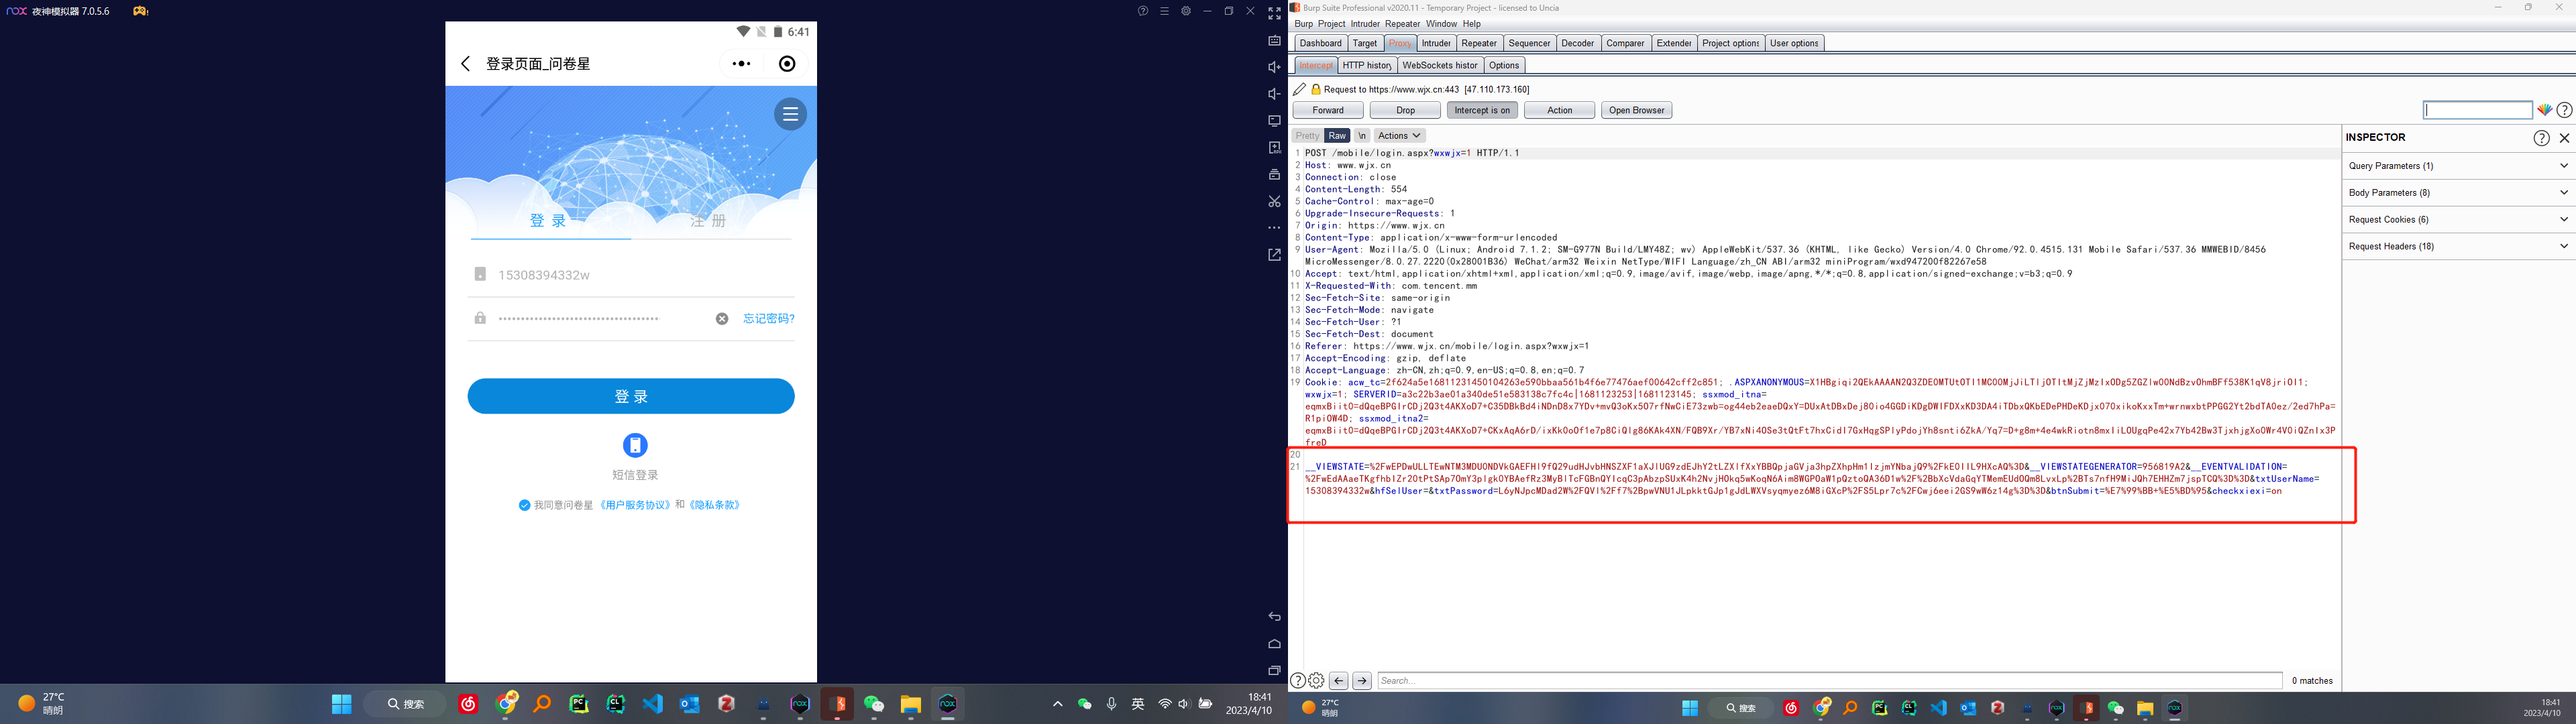Uncheck the user agreement consent checkbox
Screen dimensions: 2576x724
[x=524, y=506]
